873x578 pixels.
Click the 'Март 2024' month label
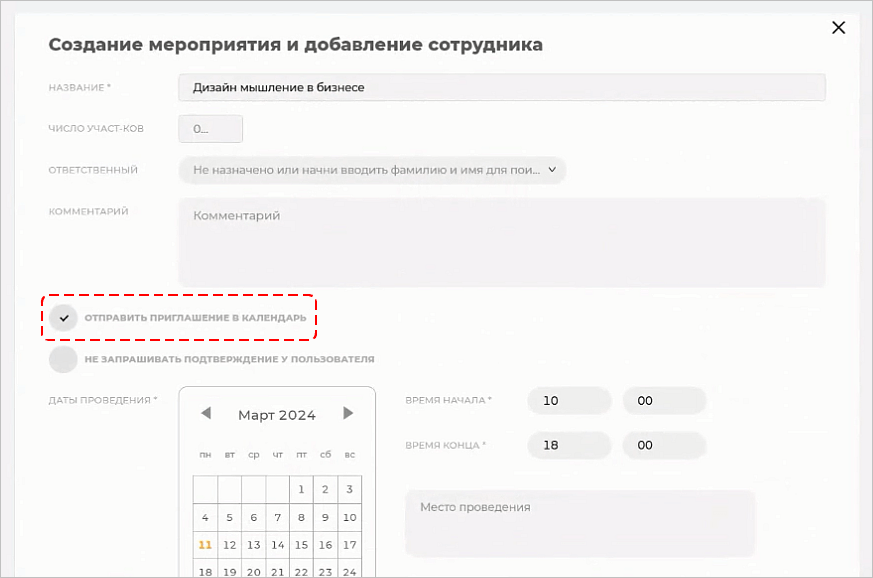[x=278, y=413]
